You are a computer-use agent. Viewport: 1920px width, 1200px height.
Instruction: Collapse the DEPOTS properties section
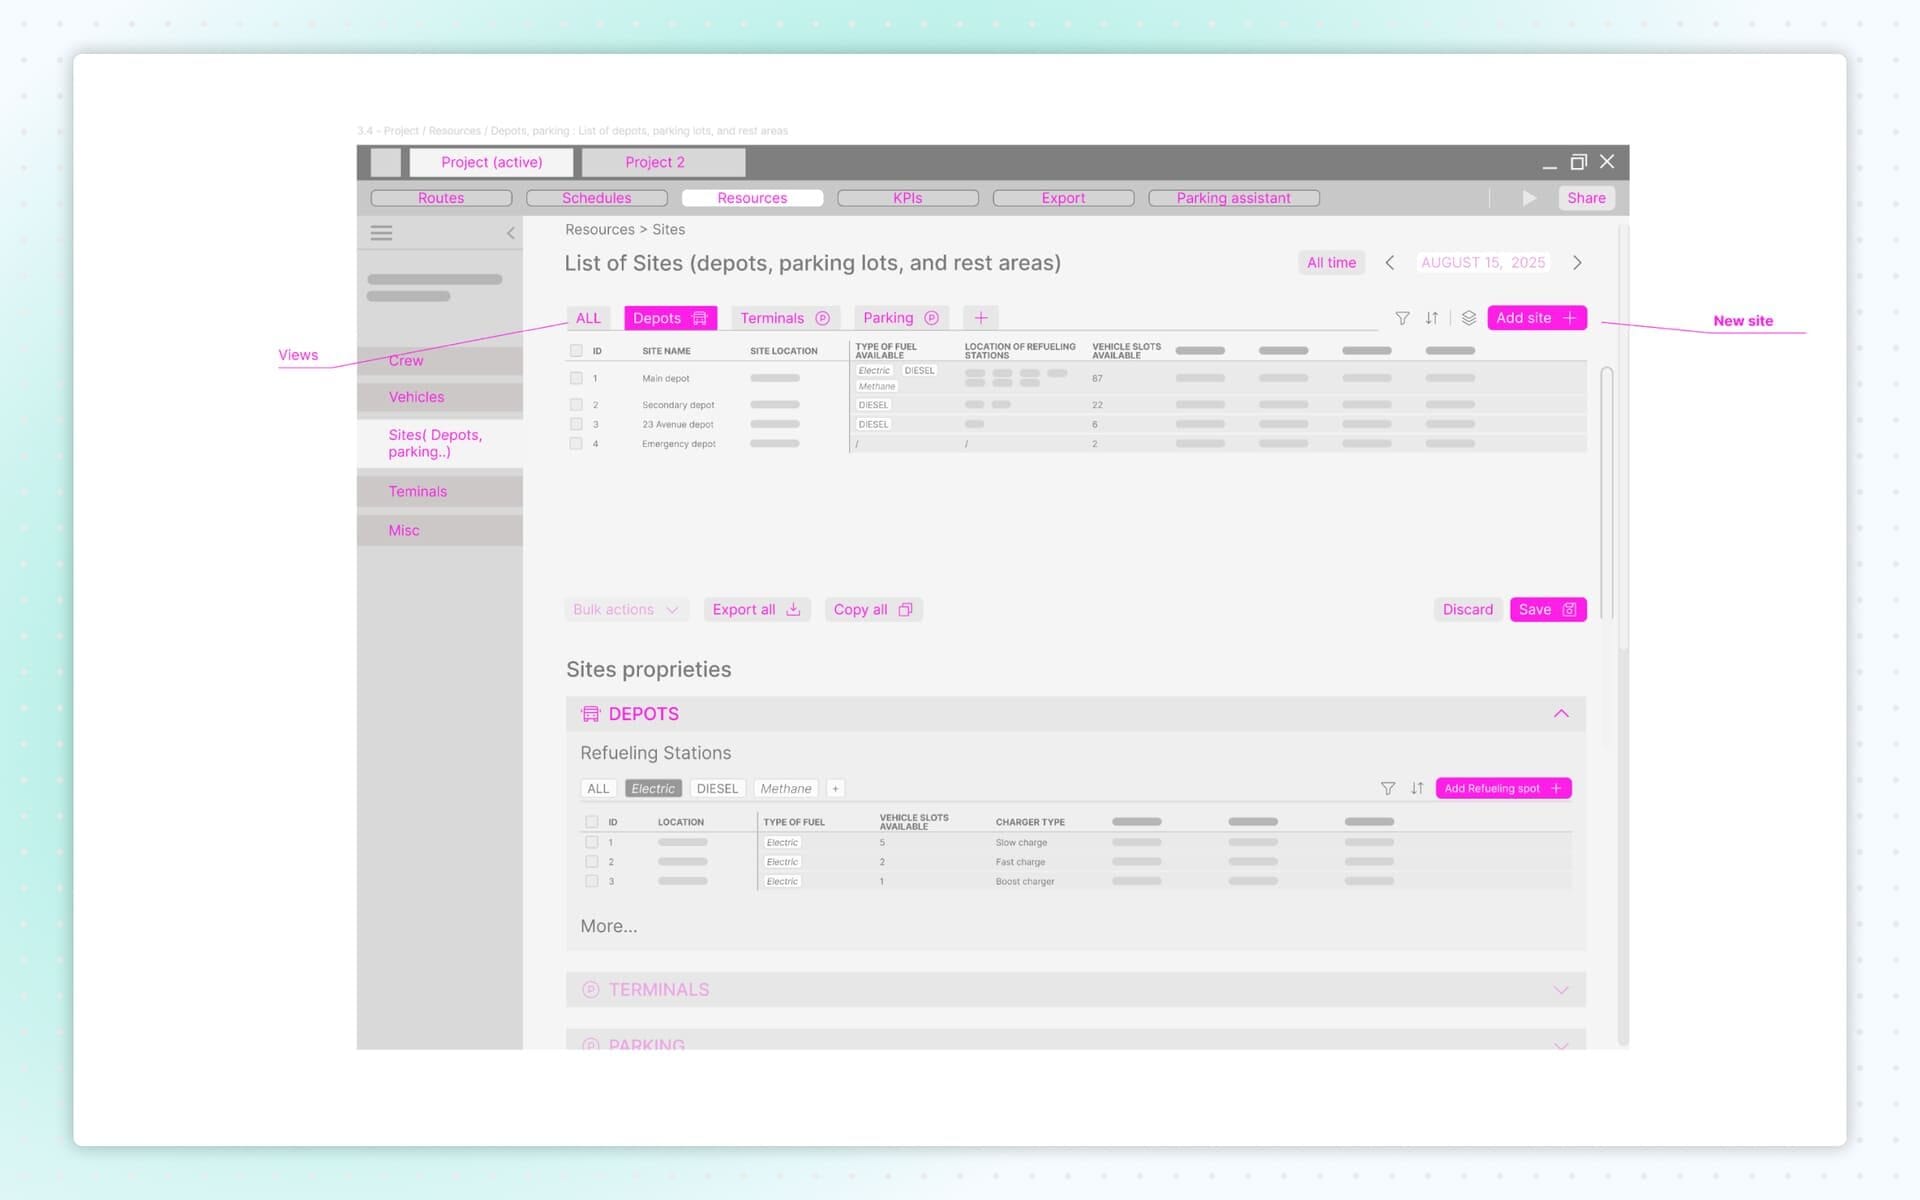(1562, 713)
